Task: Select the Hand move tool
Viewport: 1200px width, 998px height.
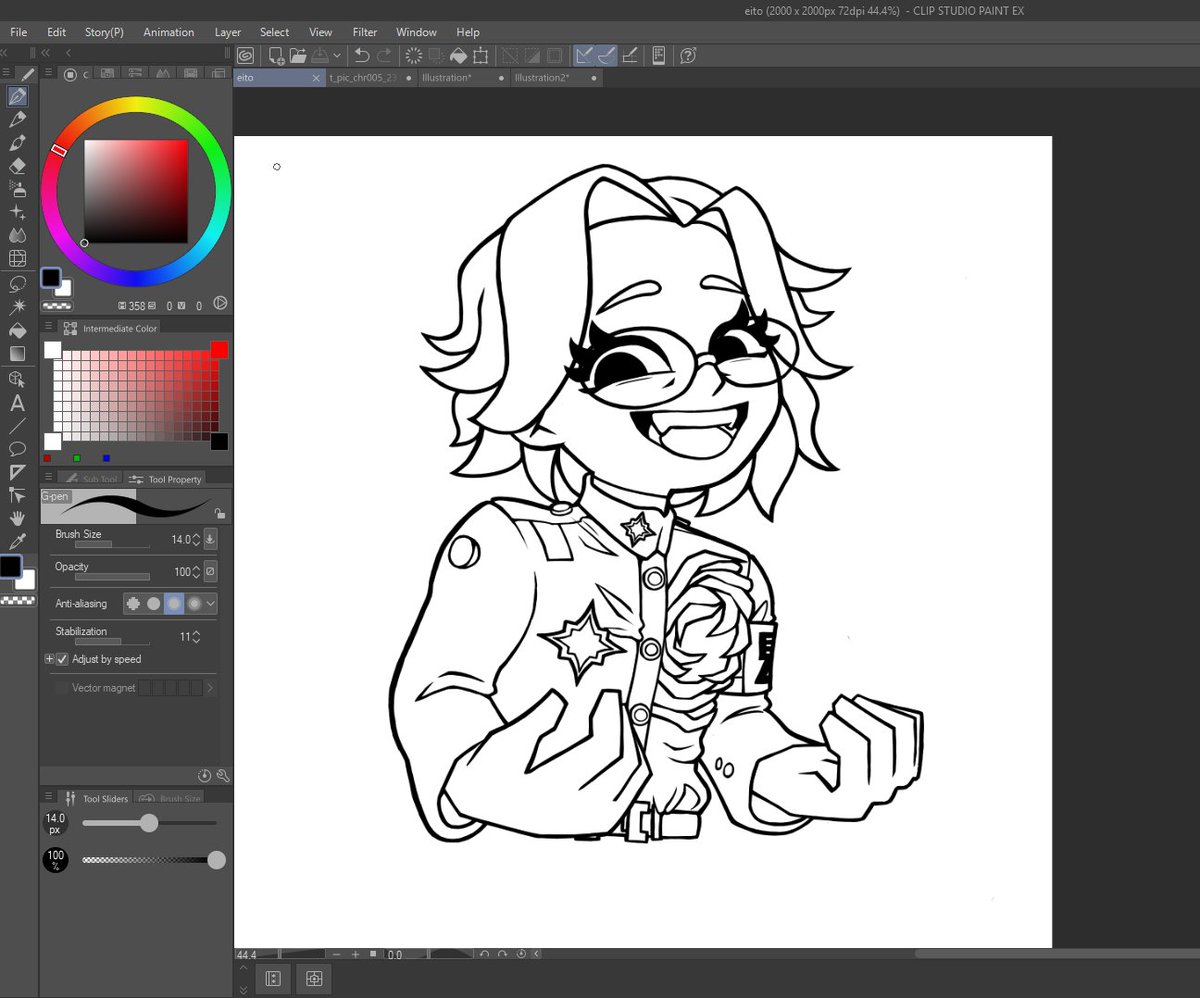Action: [17, 518]
